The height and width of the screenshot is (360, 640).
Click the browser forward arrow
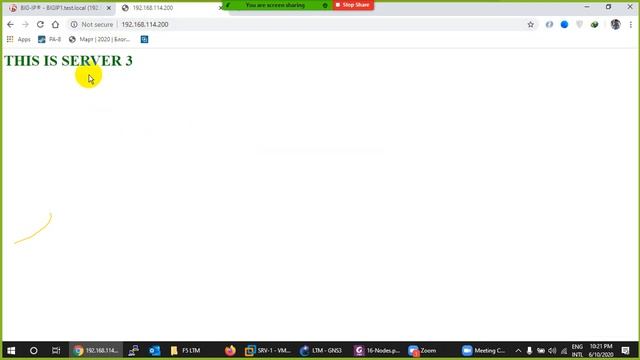pos(25,24)
